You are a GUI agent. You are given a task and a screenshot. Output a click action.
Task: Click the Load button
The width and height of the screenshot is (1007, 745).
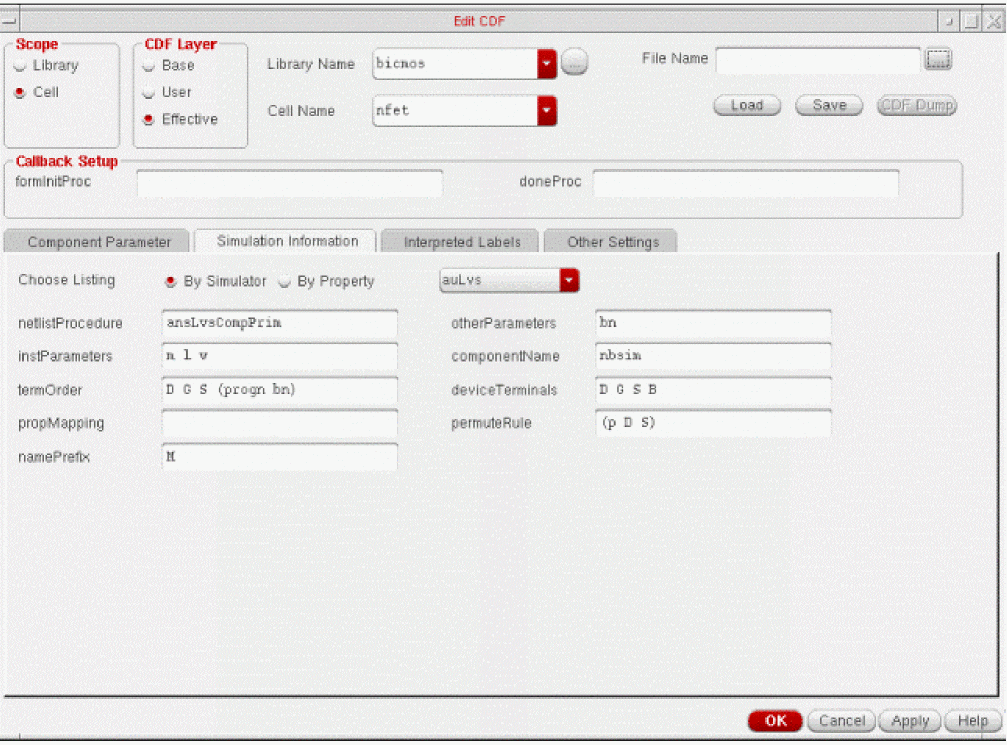747,105
